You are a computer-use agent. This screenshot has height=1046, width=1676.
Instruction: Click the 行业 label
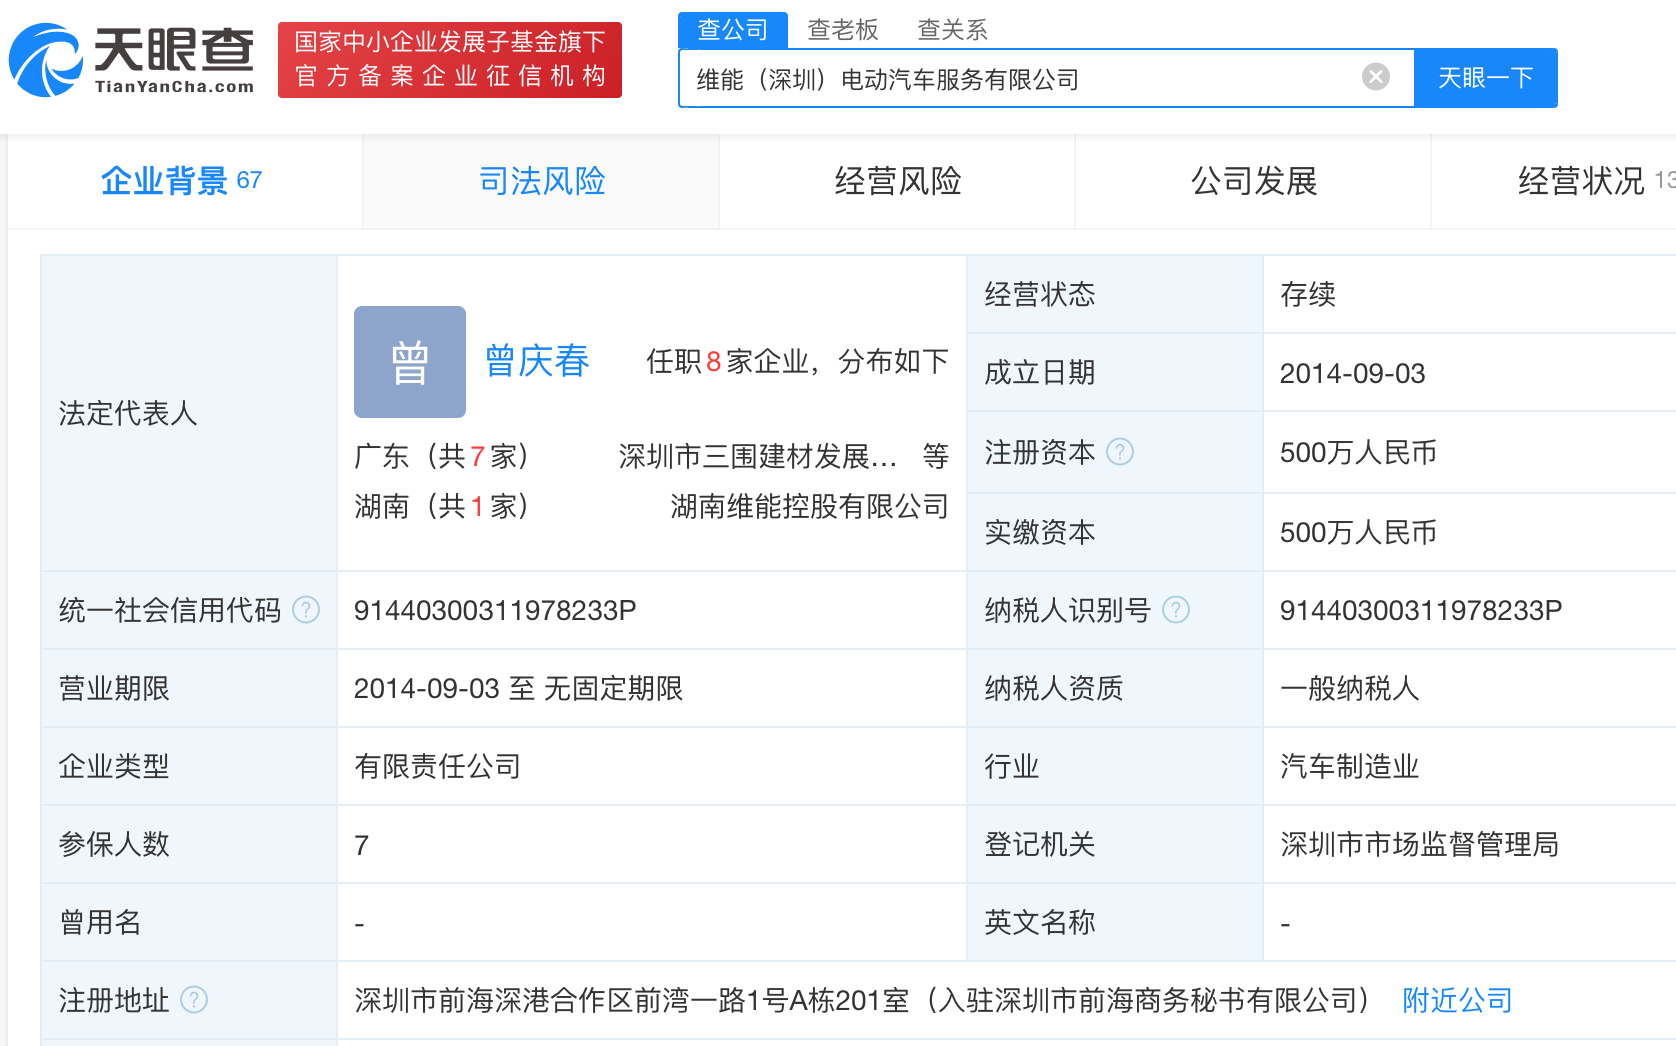coord(1012,767)
